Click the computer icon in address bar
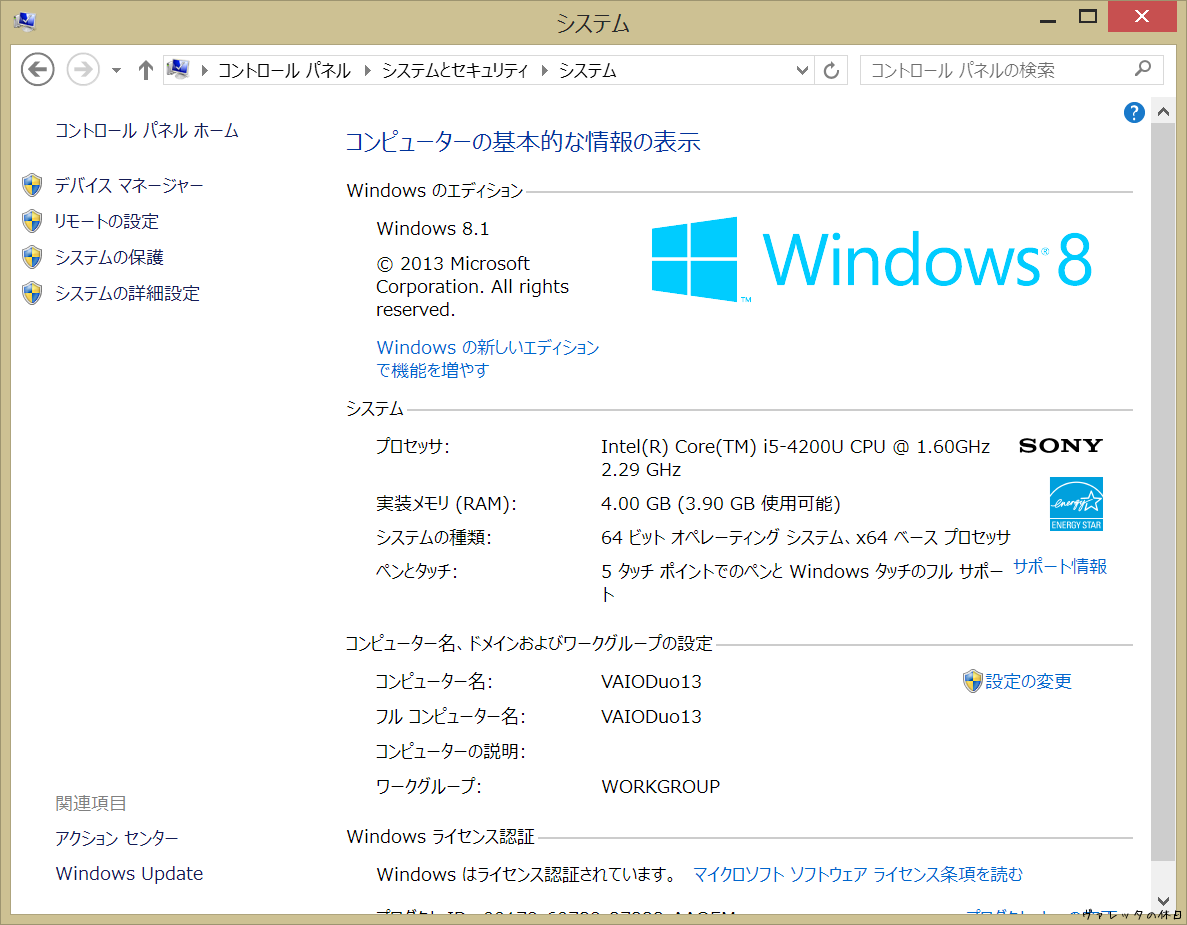Viewport: 1187px width, 925px height. [x=178, y=70]
